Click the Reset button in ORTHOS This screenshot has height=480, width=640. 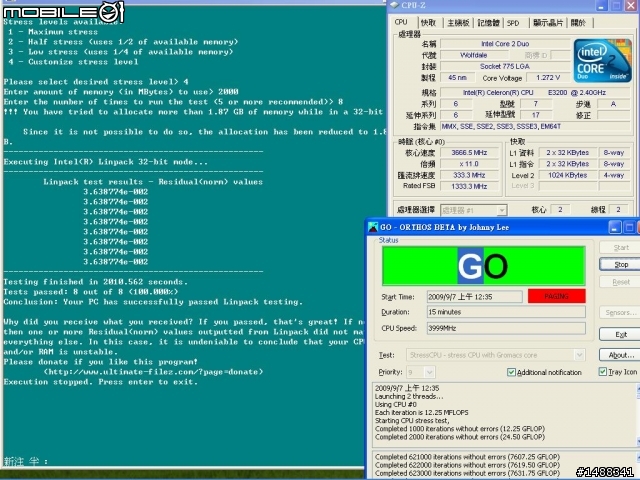620,282
